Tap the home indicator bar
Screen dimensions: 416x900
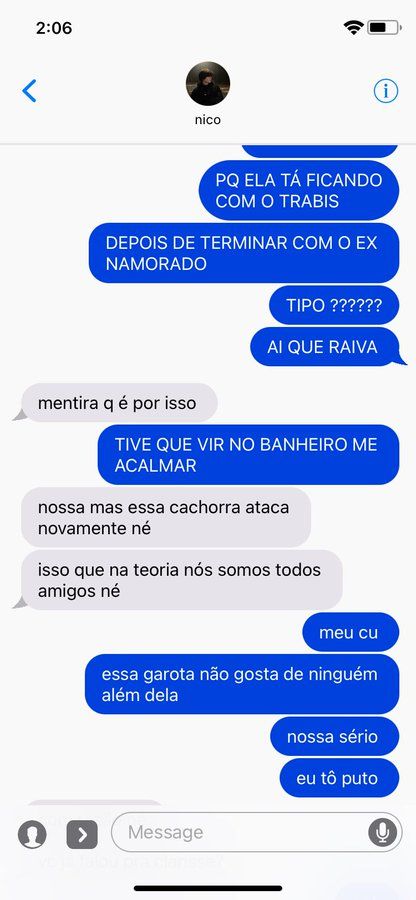pos(208,888)
